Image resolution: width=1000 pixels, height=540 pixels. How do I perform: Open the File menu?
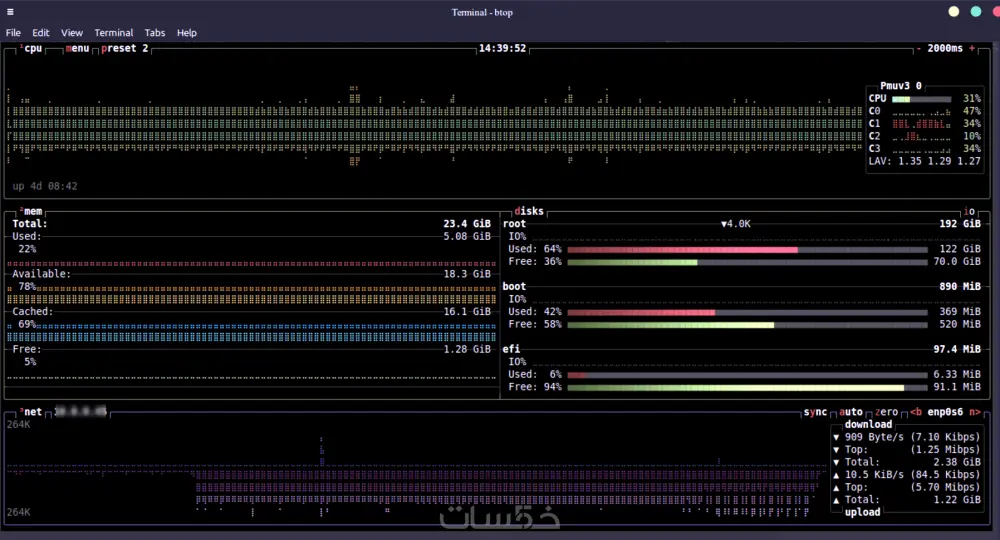(13, 33)
